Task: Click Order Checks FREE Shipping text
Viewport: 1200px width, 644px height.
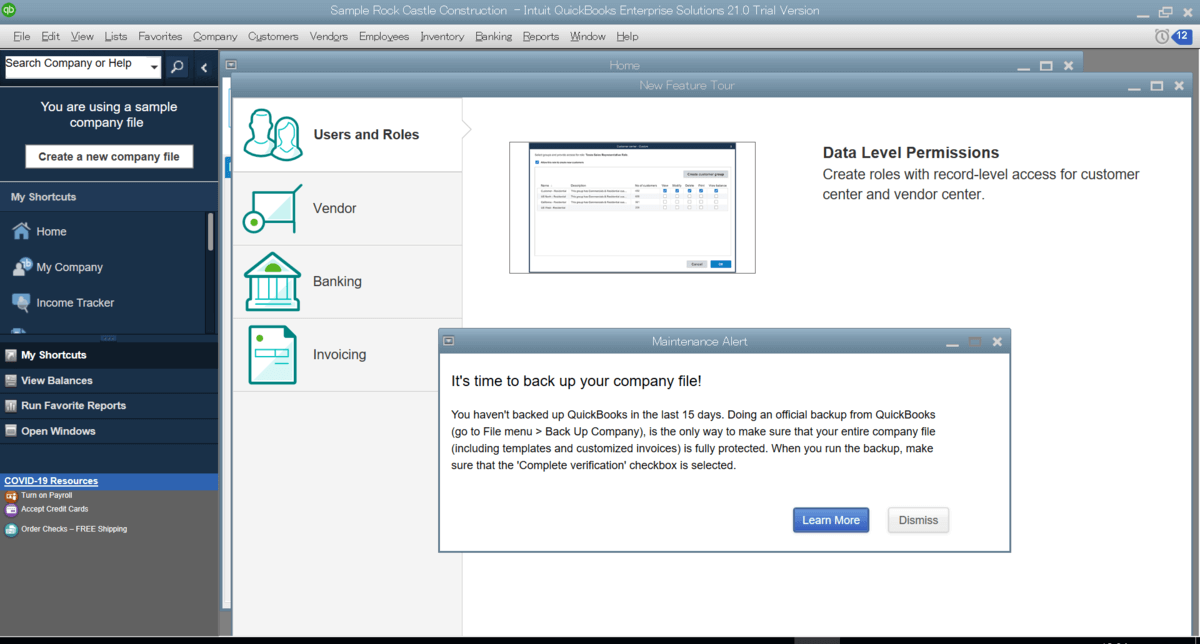Action: coord(74,529)
